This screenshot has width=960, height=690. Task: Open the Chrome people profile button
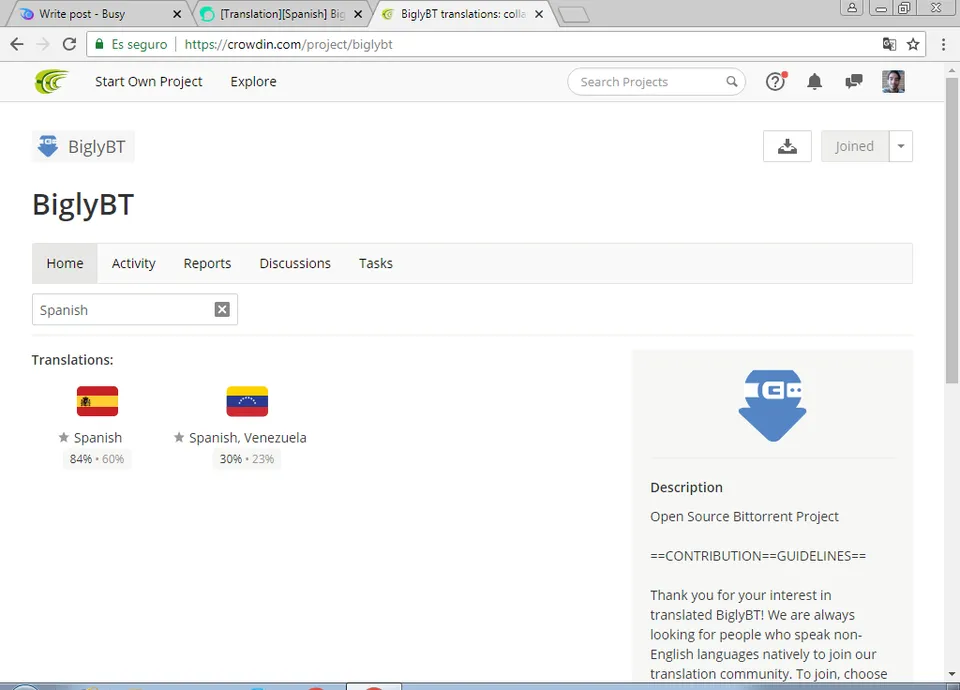coord(852,8)
